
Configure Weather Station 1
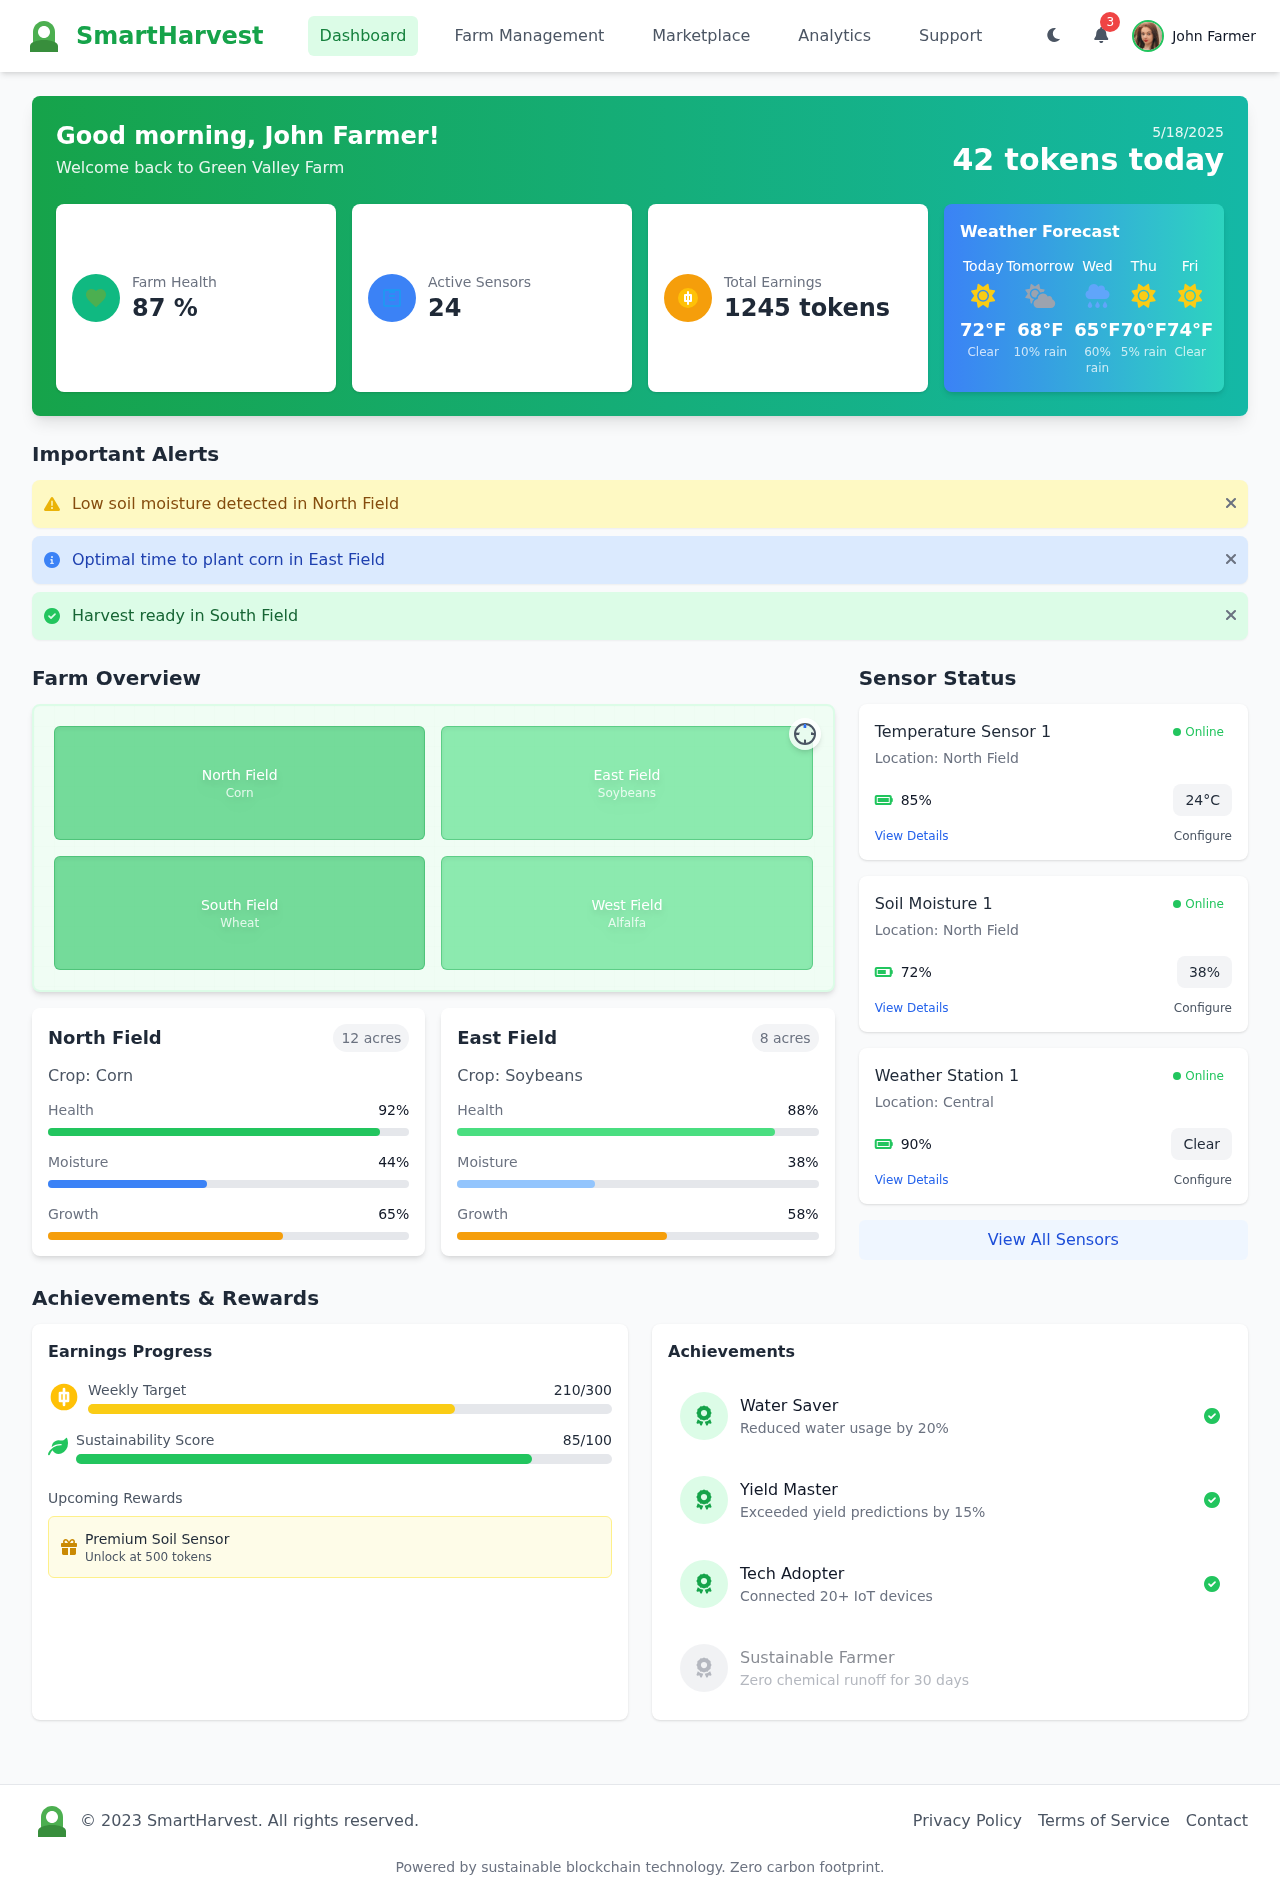[x=1203, y=1180]
